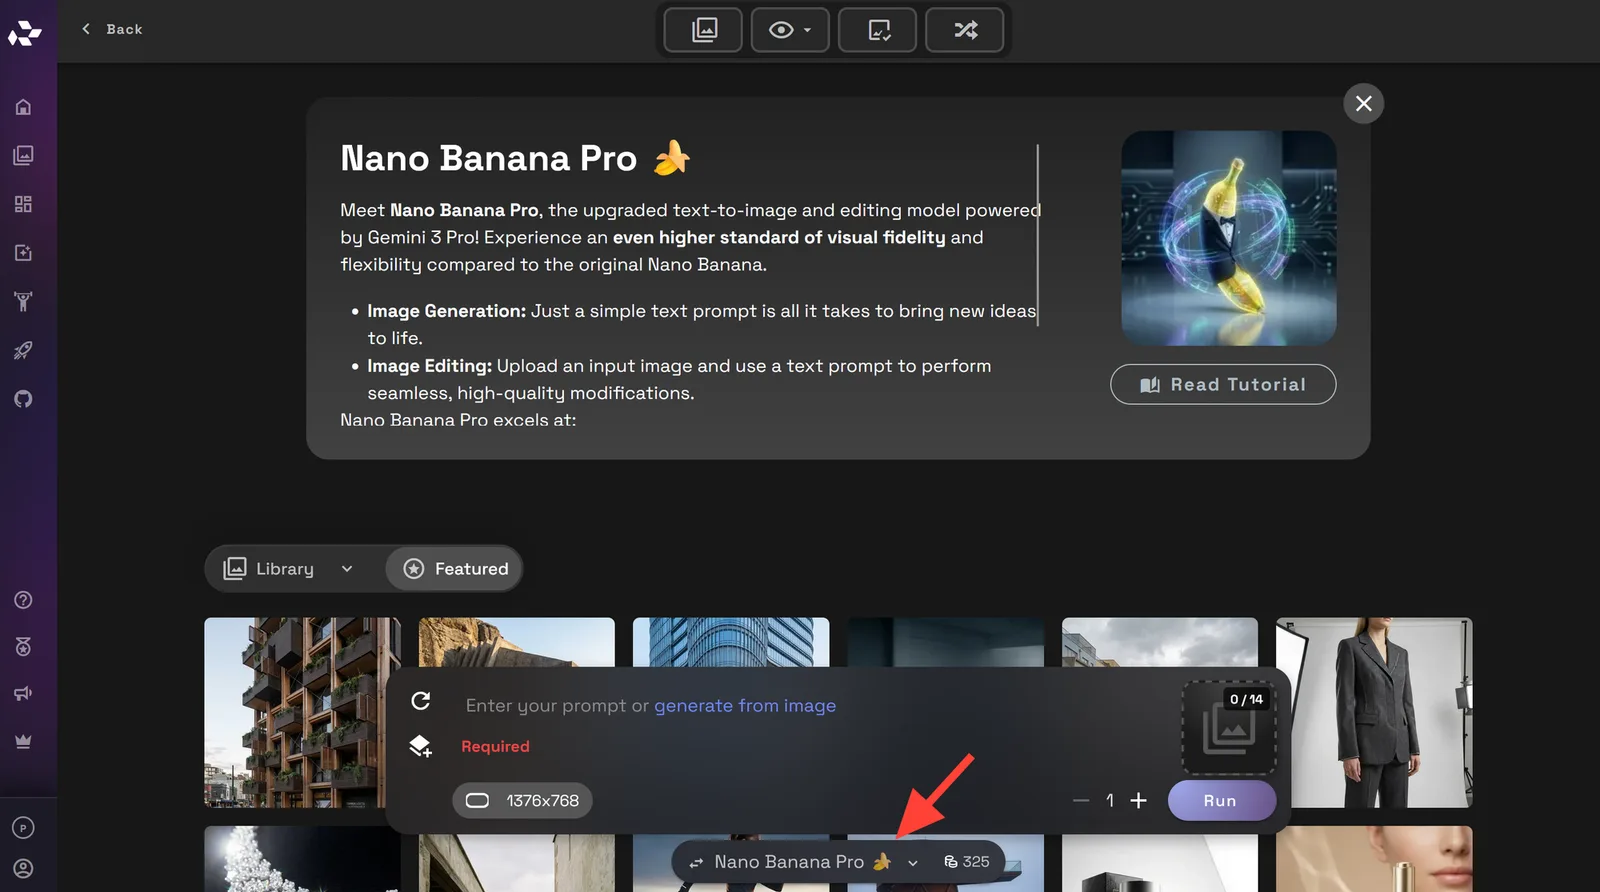Click the Image Generation bullet text
This screenshot has width=1600, height=892.
701,324
